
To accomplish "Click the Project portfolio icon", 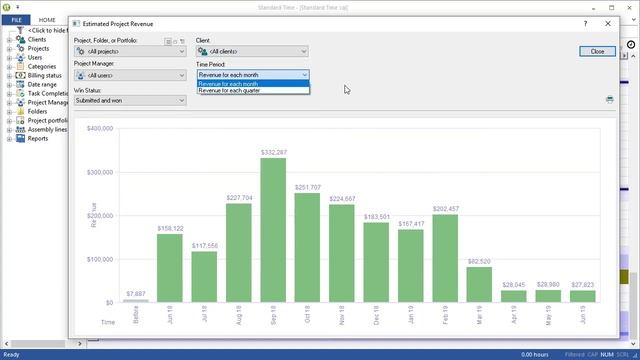I will (x=20, y=120).
